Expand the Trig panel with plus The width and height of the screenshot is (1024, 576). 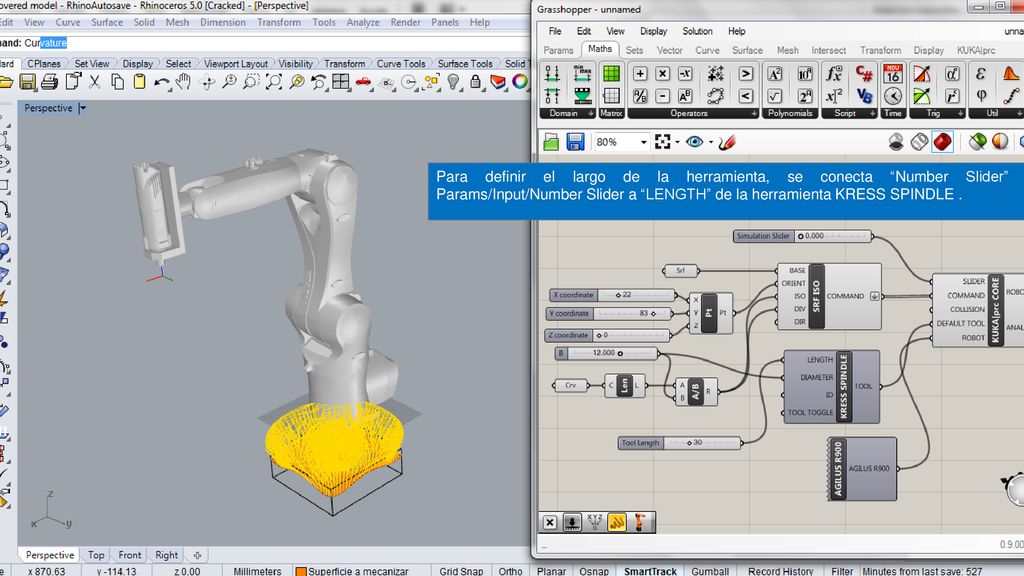click(960, 114)
